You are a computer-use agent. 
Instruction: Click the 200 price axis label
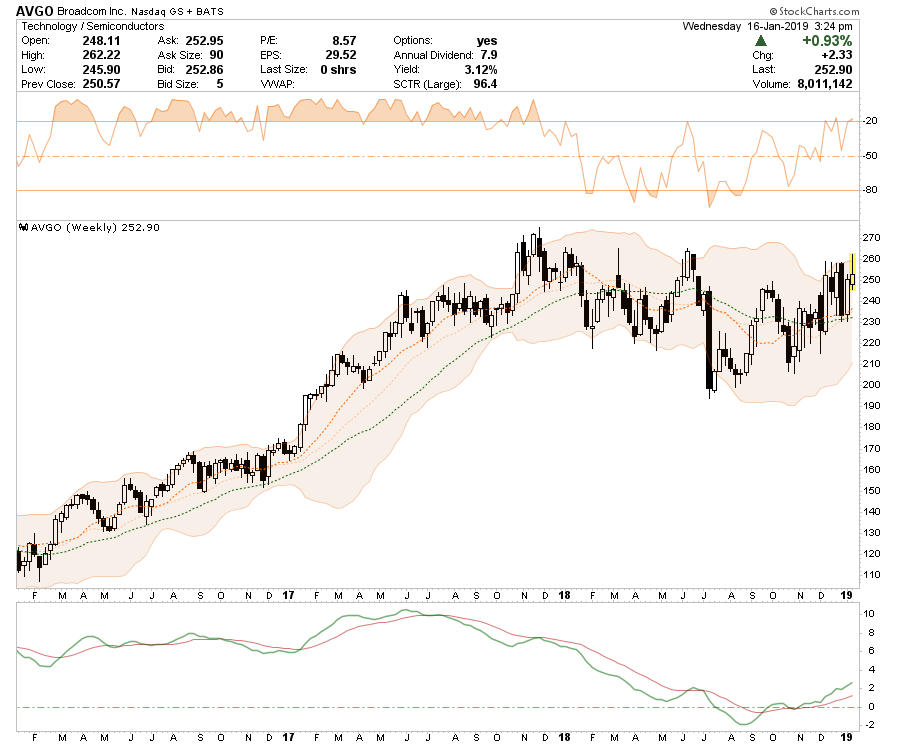[x=871, y=384]
